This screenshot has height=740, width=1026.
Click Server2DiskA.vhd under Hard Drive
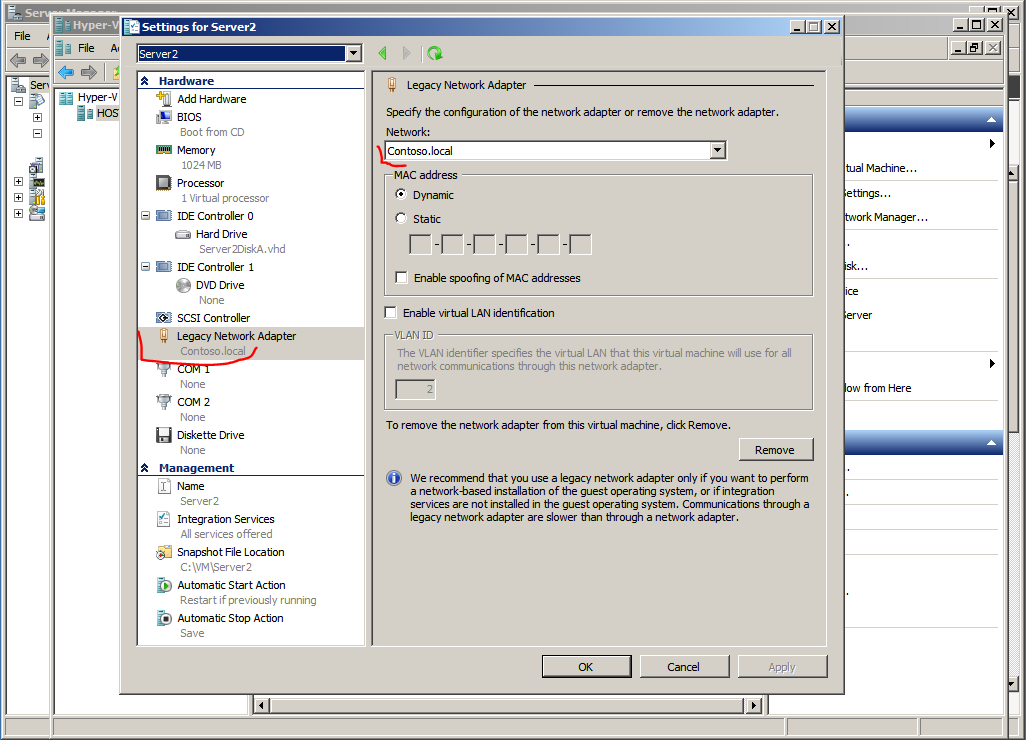[x=242, y=249]
